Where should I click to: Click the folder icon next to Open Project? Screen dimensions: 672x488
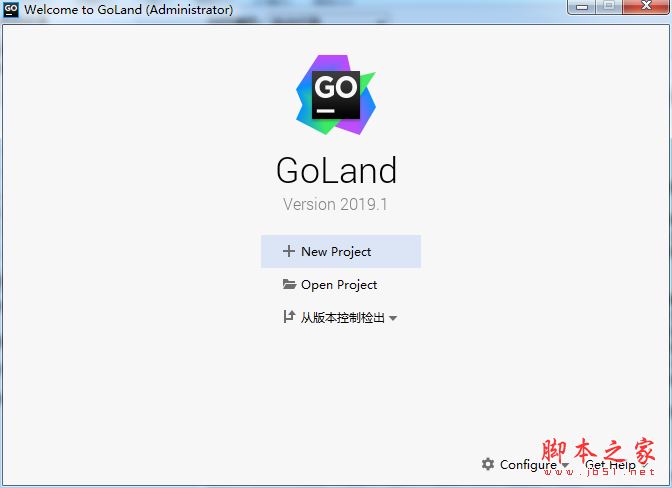point(289,284)
